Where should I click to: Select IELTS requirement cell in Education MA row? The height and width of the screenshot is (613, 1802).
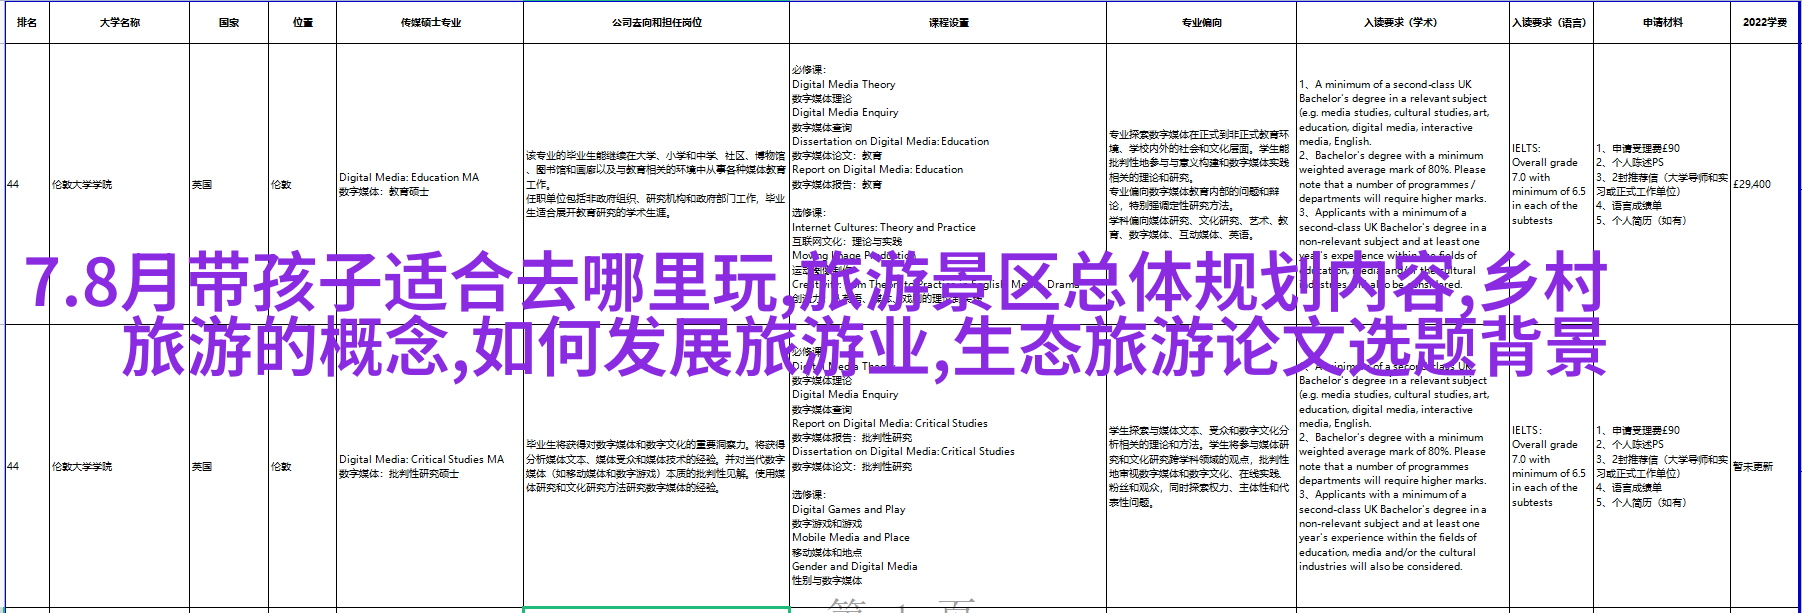pos(1550,184)
